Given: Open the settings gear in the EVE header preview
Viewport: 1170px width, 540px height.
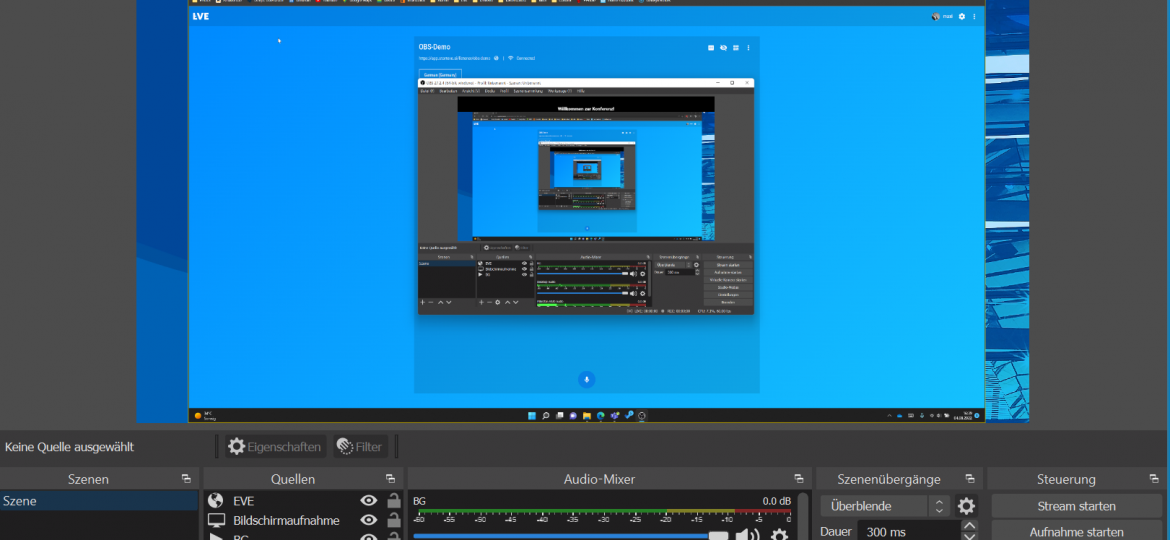Looking at the screenshot, I should point(962,16).
